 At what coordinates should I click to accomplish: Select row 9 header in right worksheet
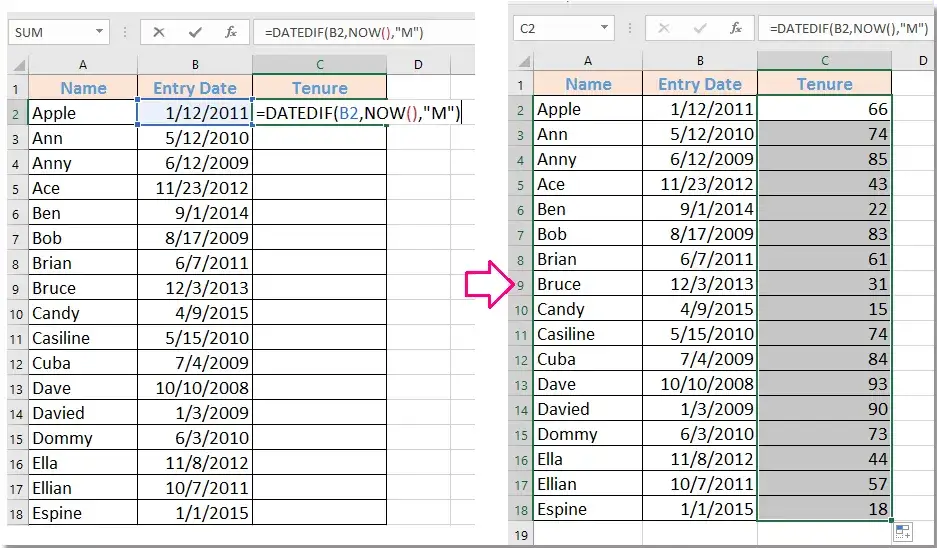[521, 284]
